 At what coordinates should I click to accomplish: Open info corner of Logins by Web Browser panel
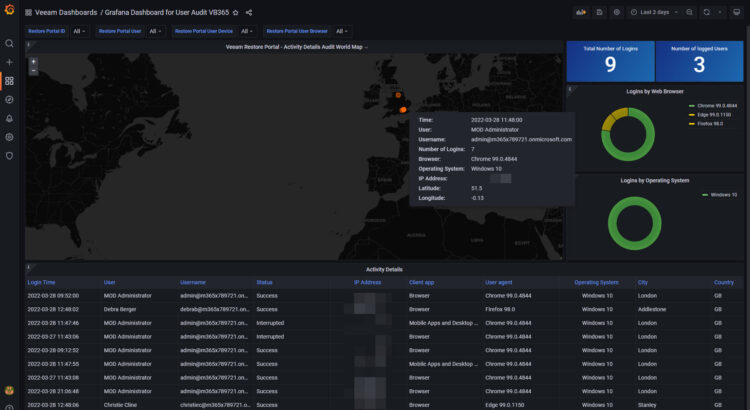570,89
